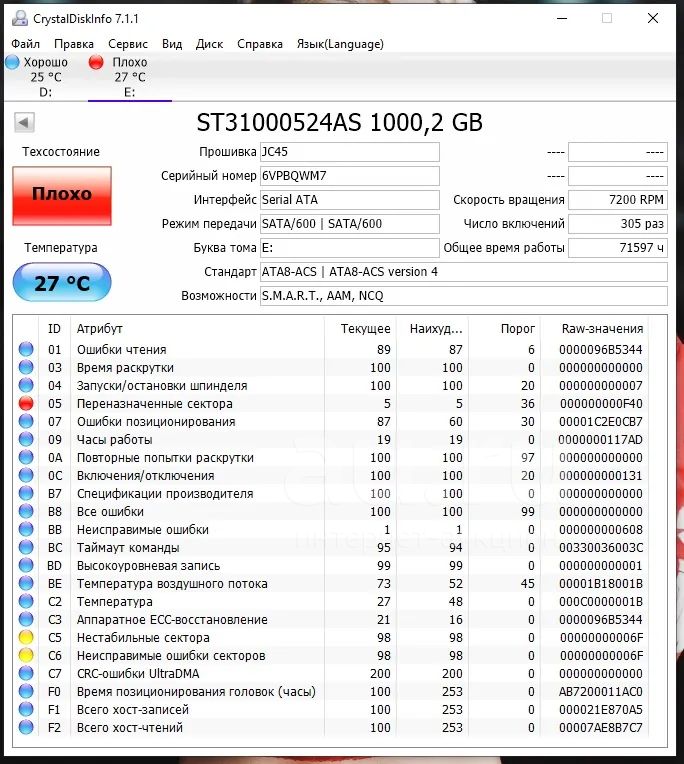The image size is (684, 764).
Task: Click the disk title ST31000524AS 1000,2 GB
Action: [340, 122]
